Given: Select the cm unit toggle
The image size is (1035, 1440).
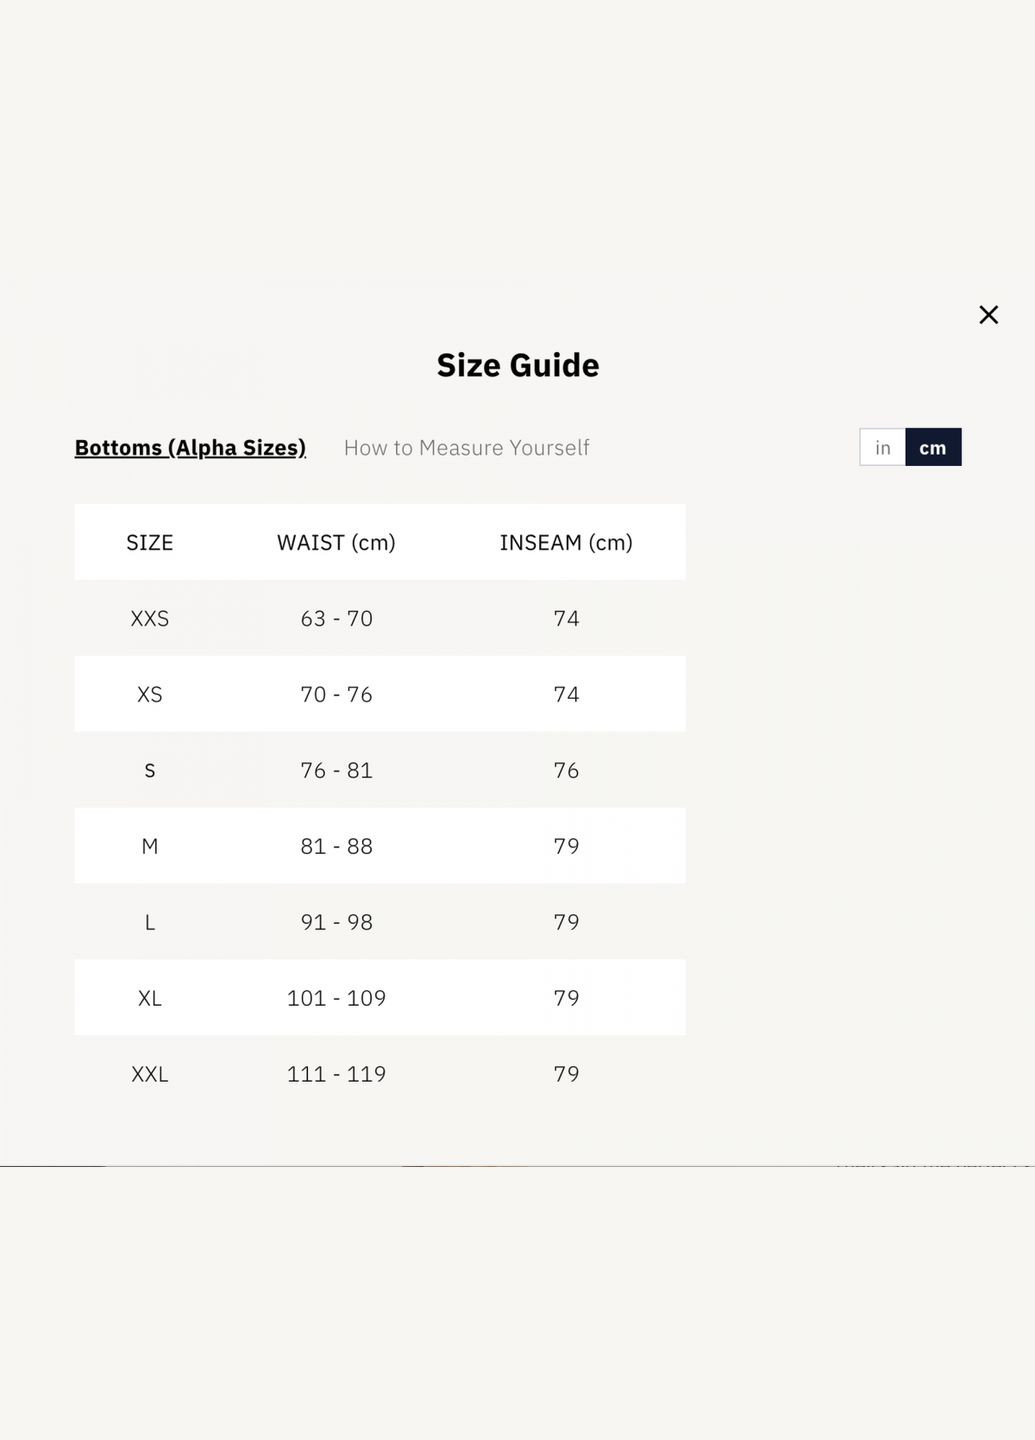Looking at the screenshot, I should tap(933, 448).
